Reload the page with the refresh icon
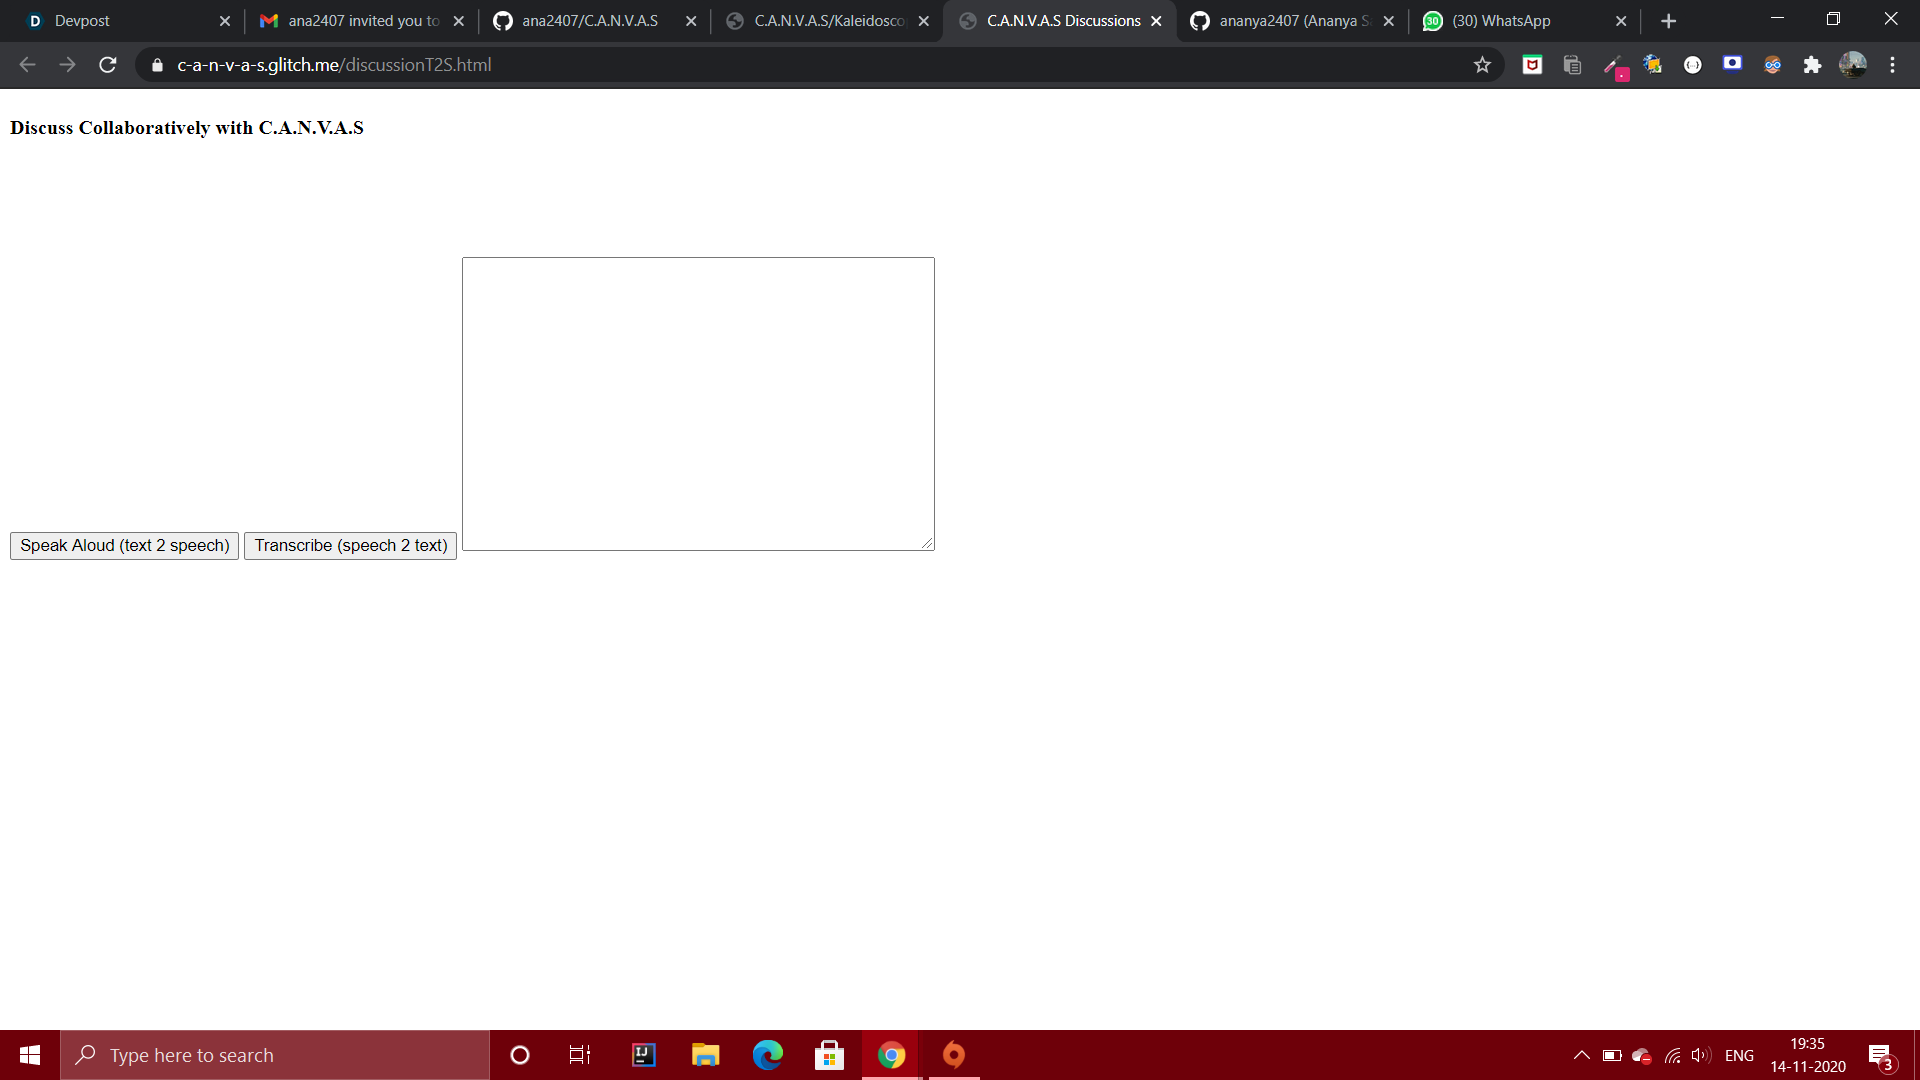The height and width of the screenshot is (1080, 1920). (x=108, y=65)
